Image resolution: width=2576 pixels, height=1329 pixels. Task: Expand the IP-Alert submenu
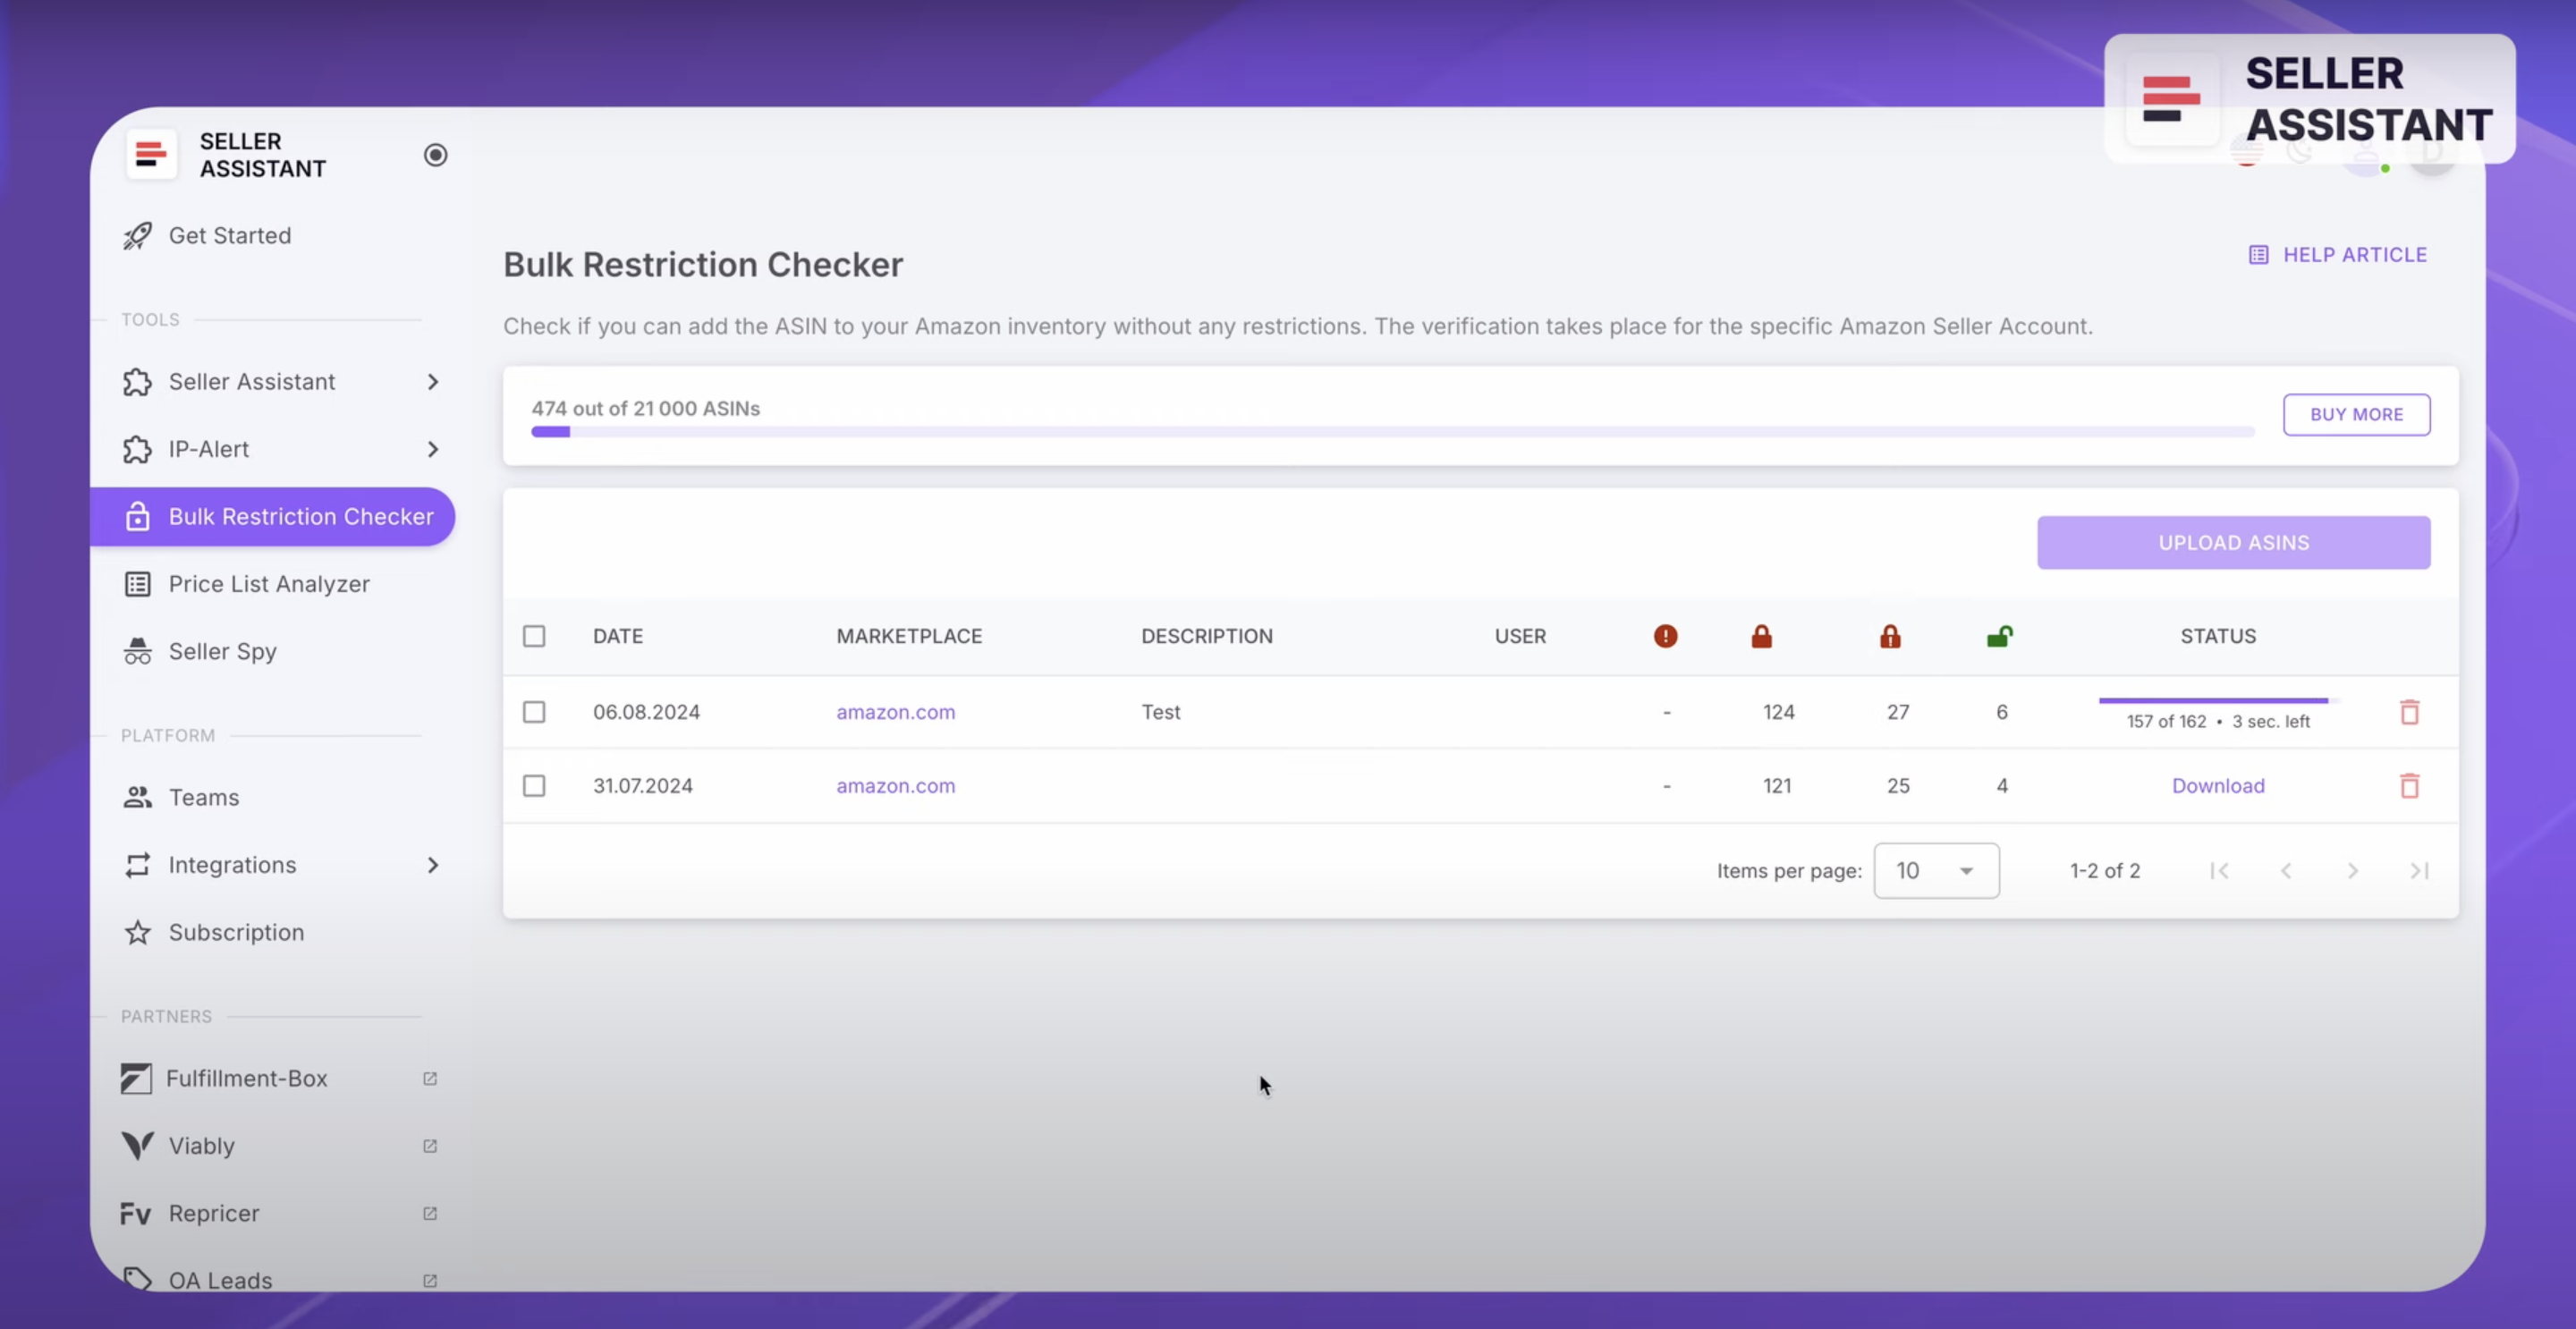[x=432, y=449]
